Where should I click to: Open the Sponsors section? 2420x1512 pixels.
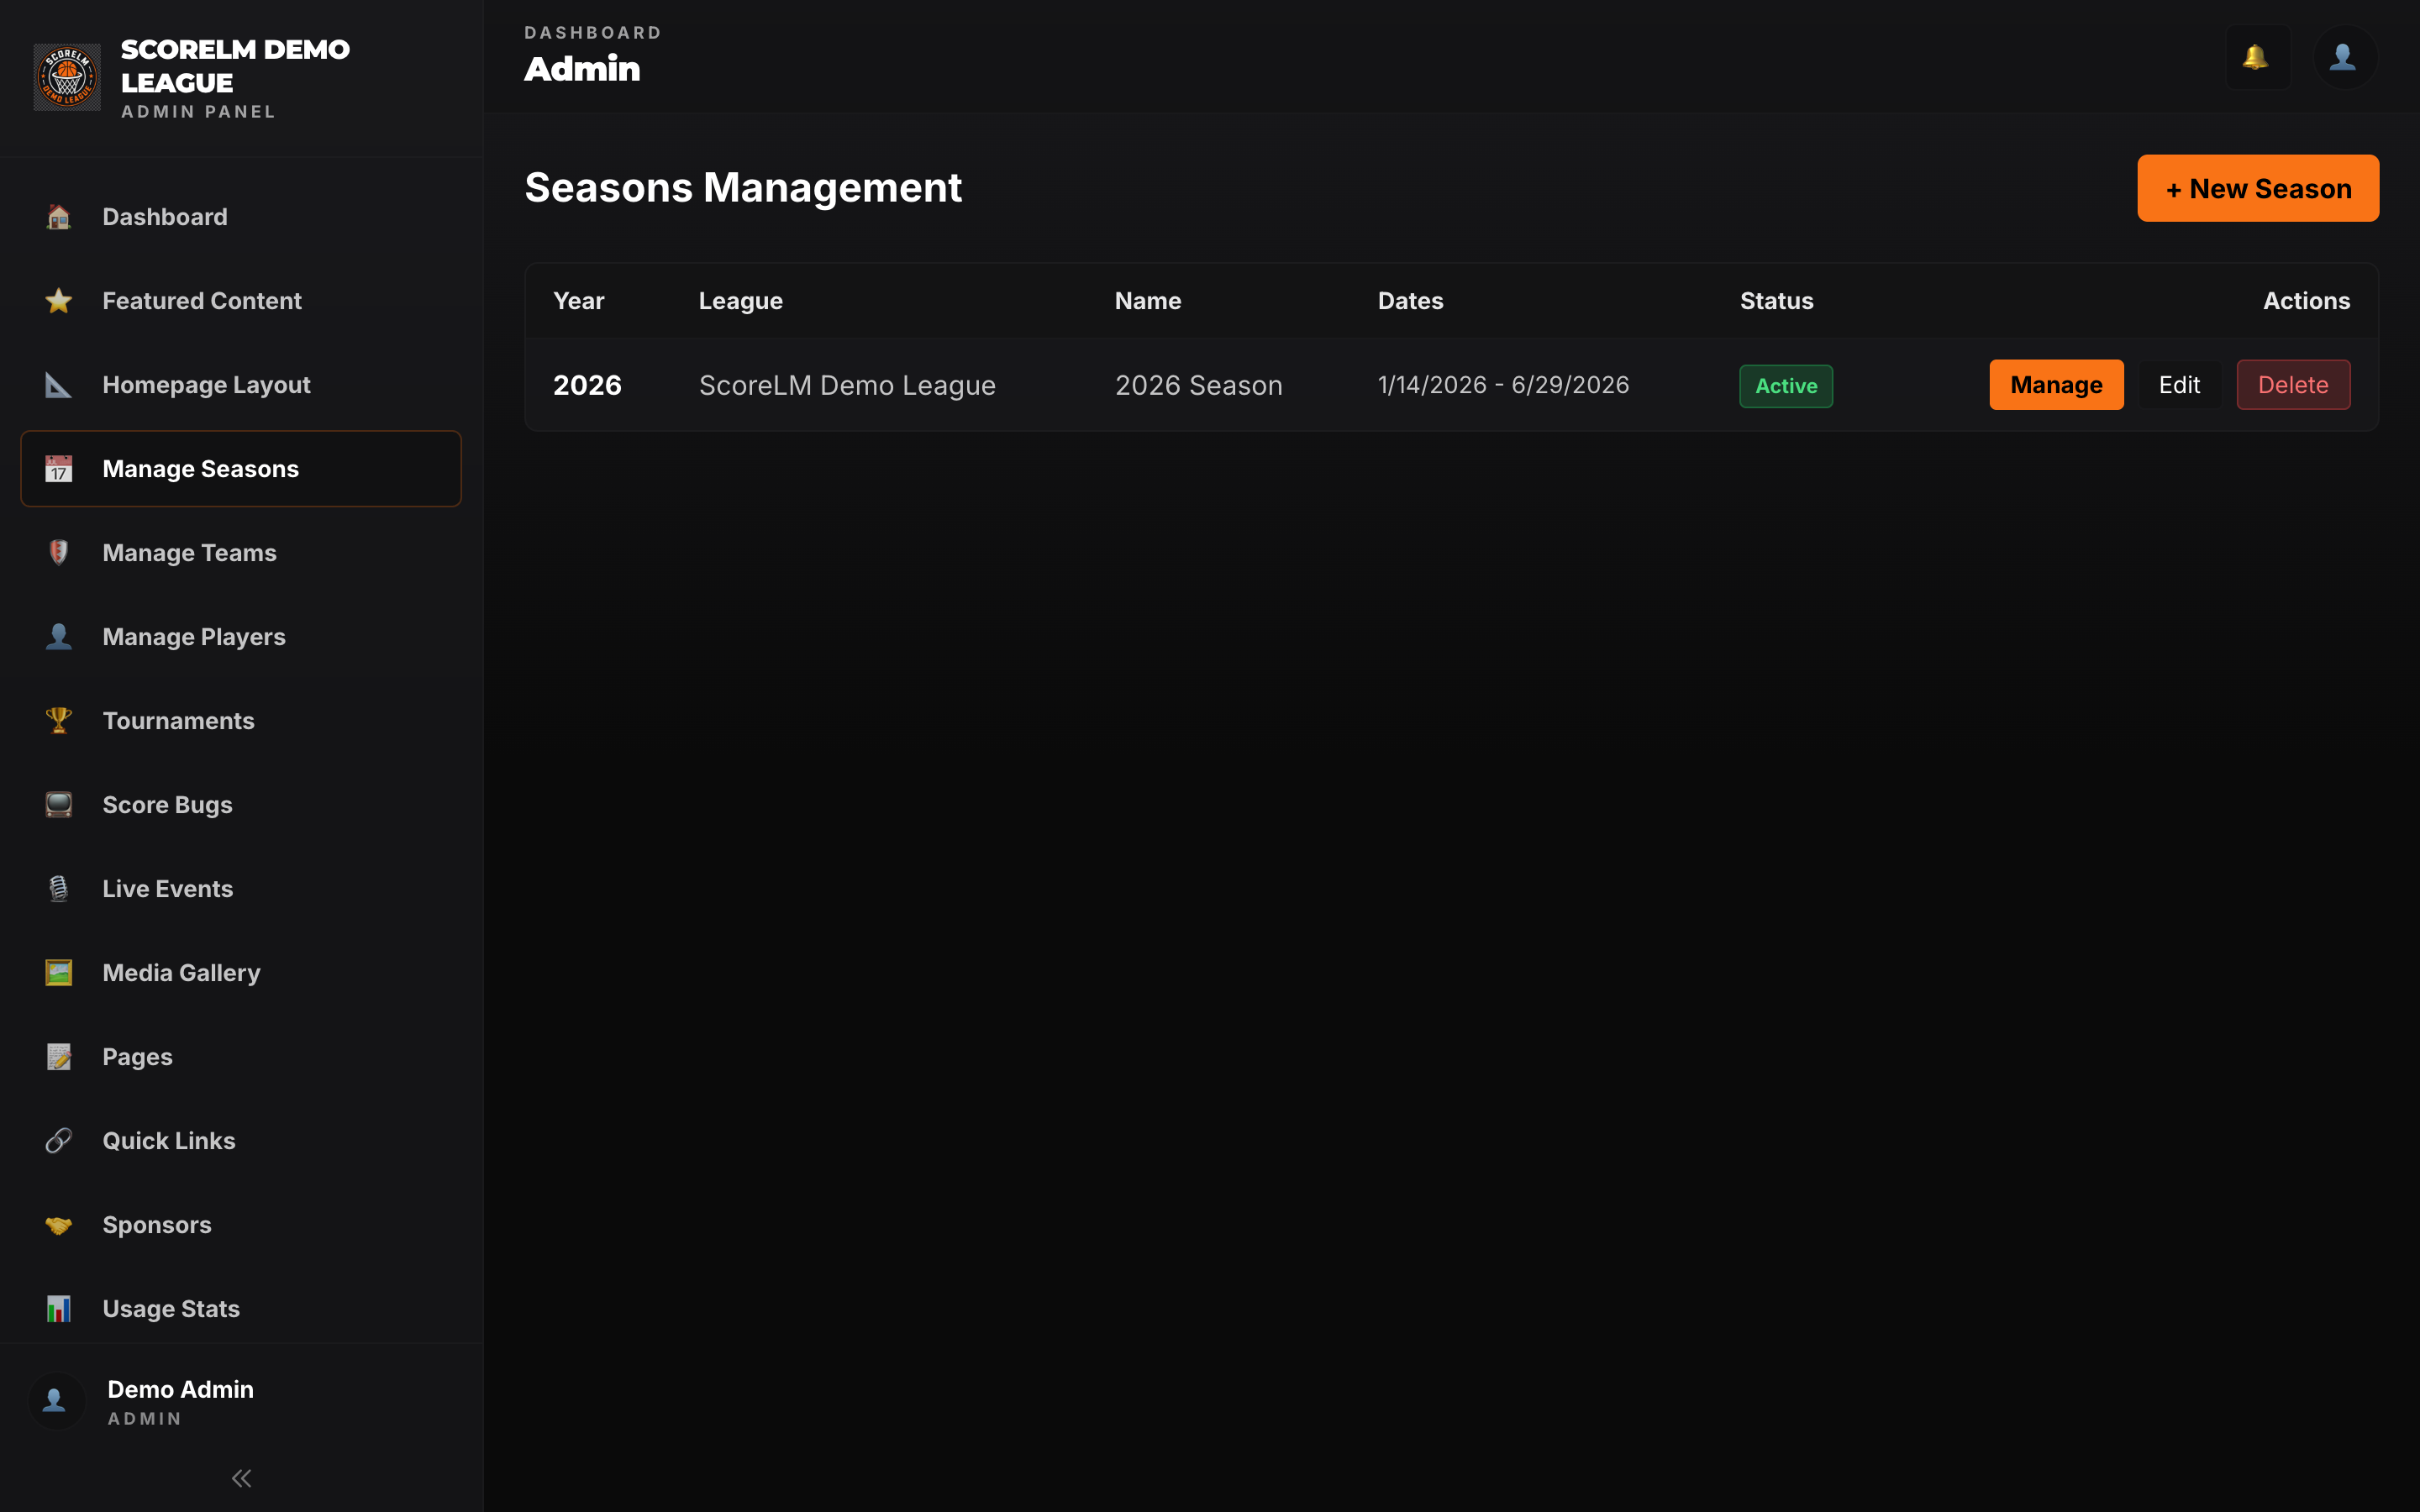[x=241, y=1225]
